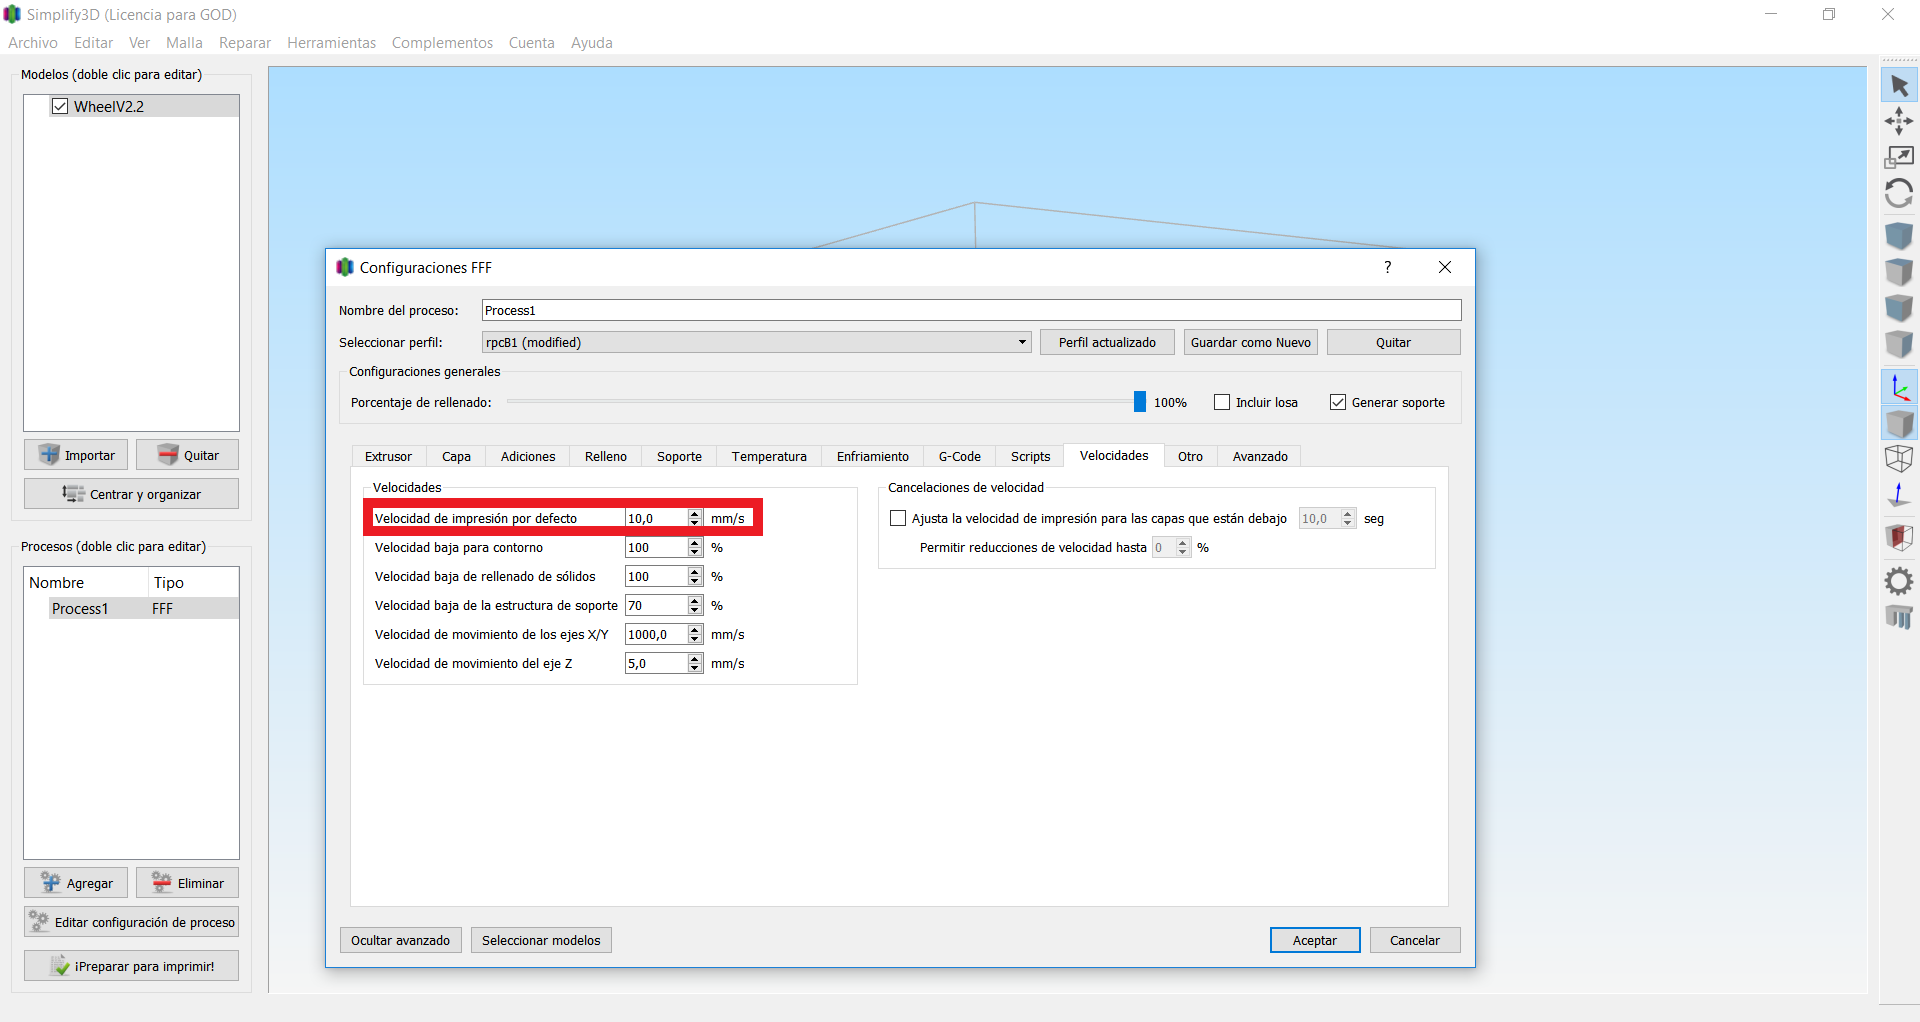
Task: Disable Generar soporte checkbox
Action: pos(1337,402)
